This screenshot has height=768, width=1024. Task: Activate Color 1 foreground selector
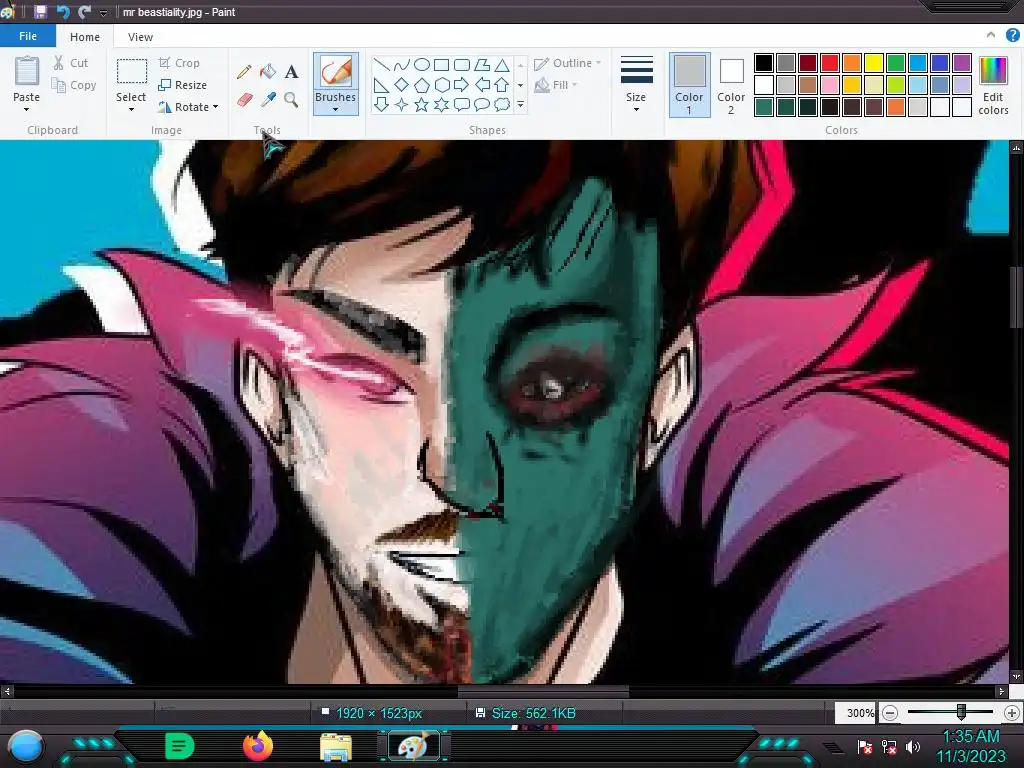[x=689, y=85]
